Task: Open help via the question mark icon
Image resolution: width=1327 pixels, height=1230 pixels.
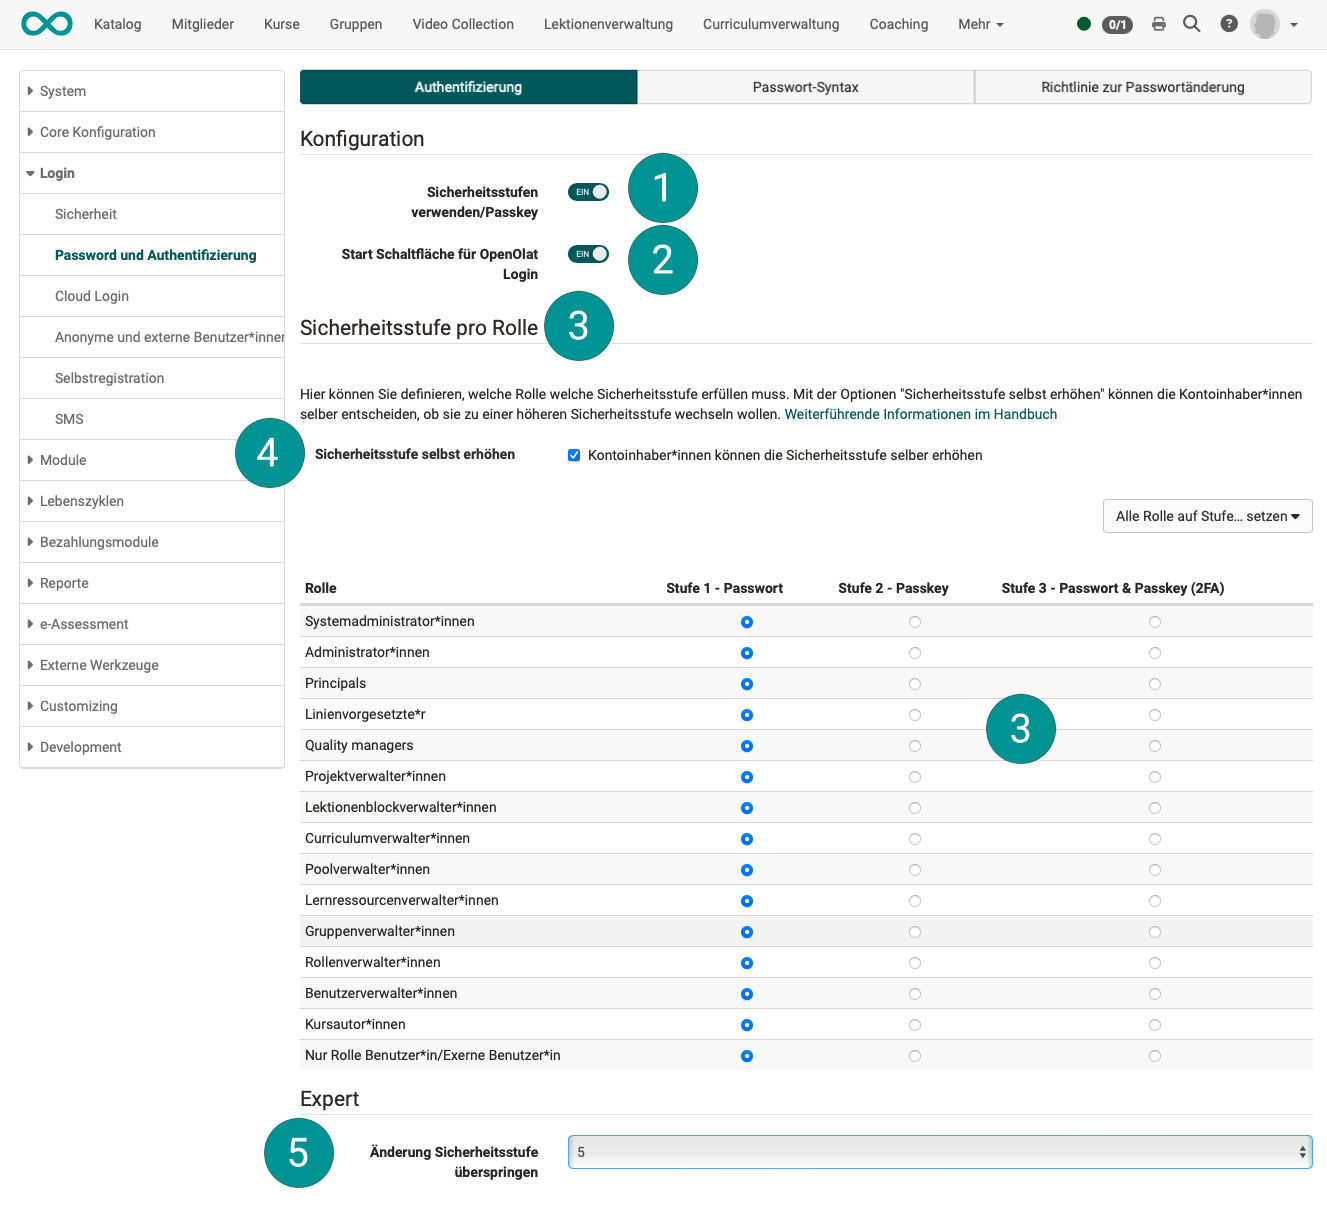Action: [1228, 23]
